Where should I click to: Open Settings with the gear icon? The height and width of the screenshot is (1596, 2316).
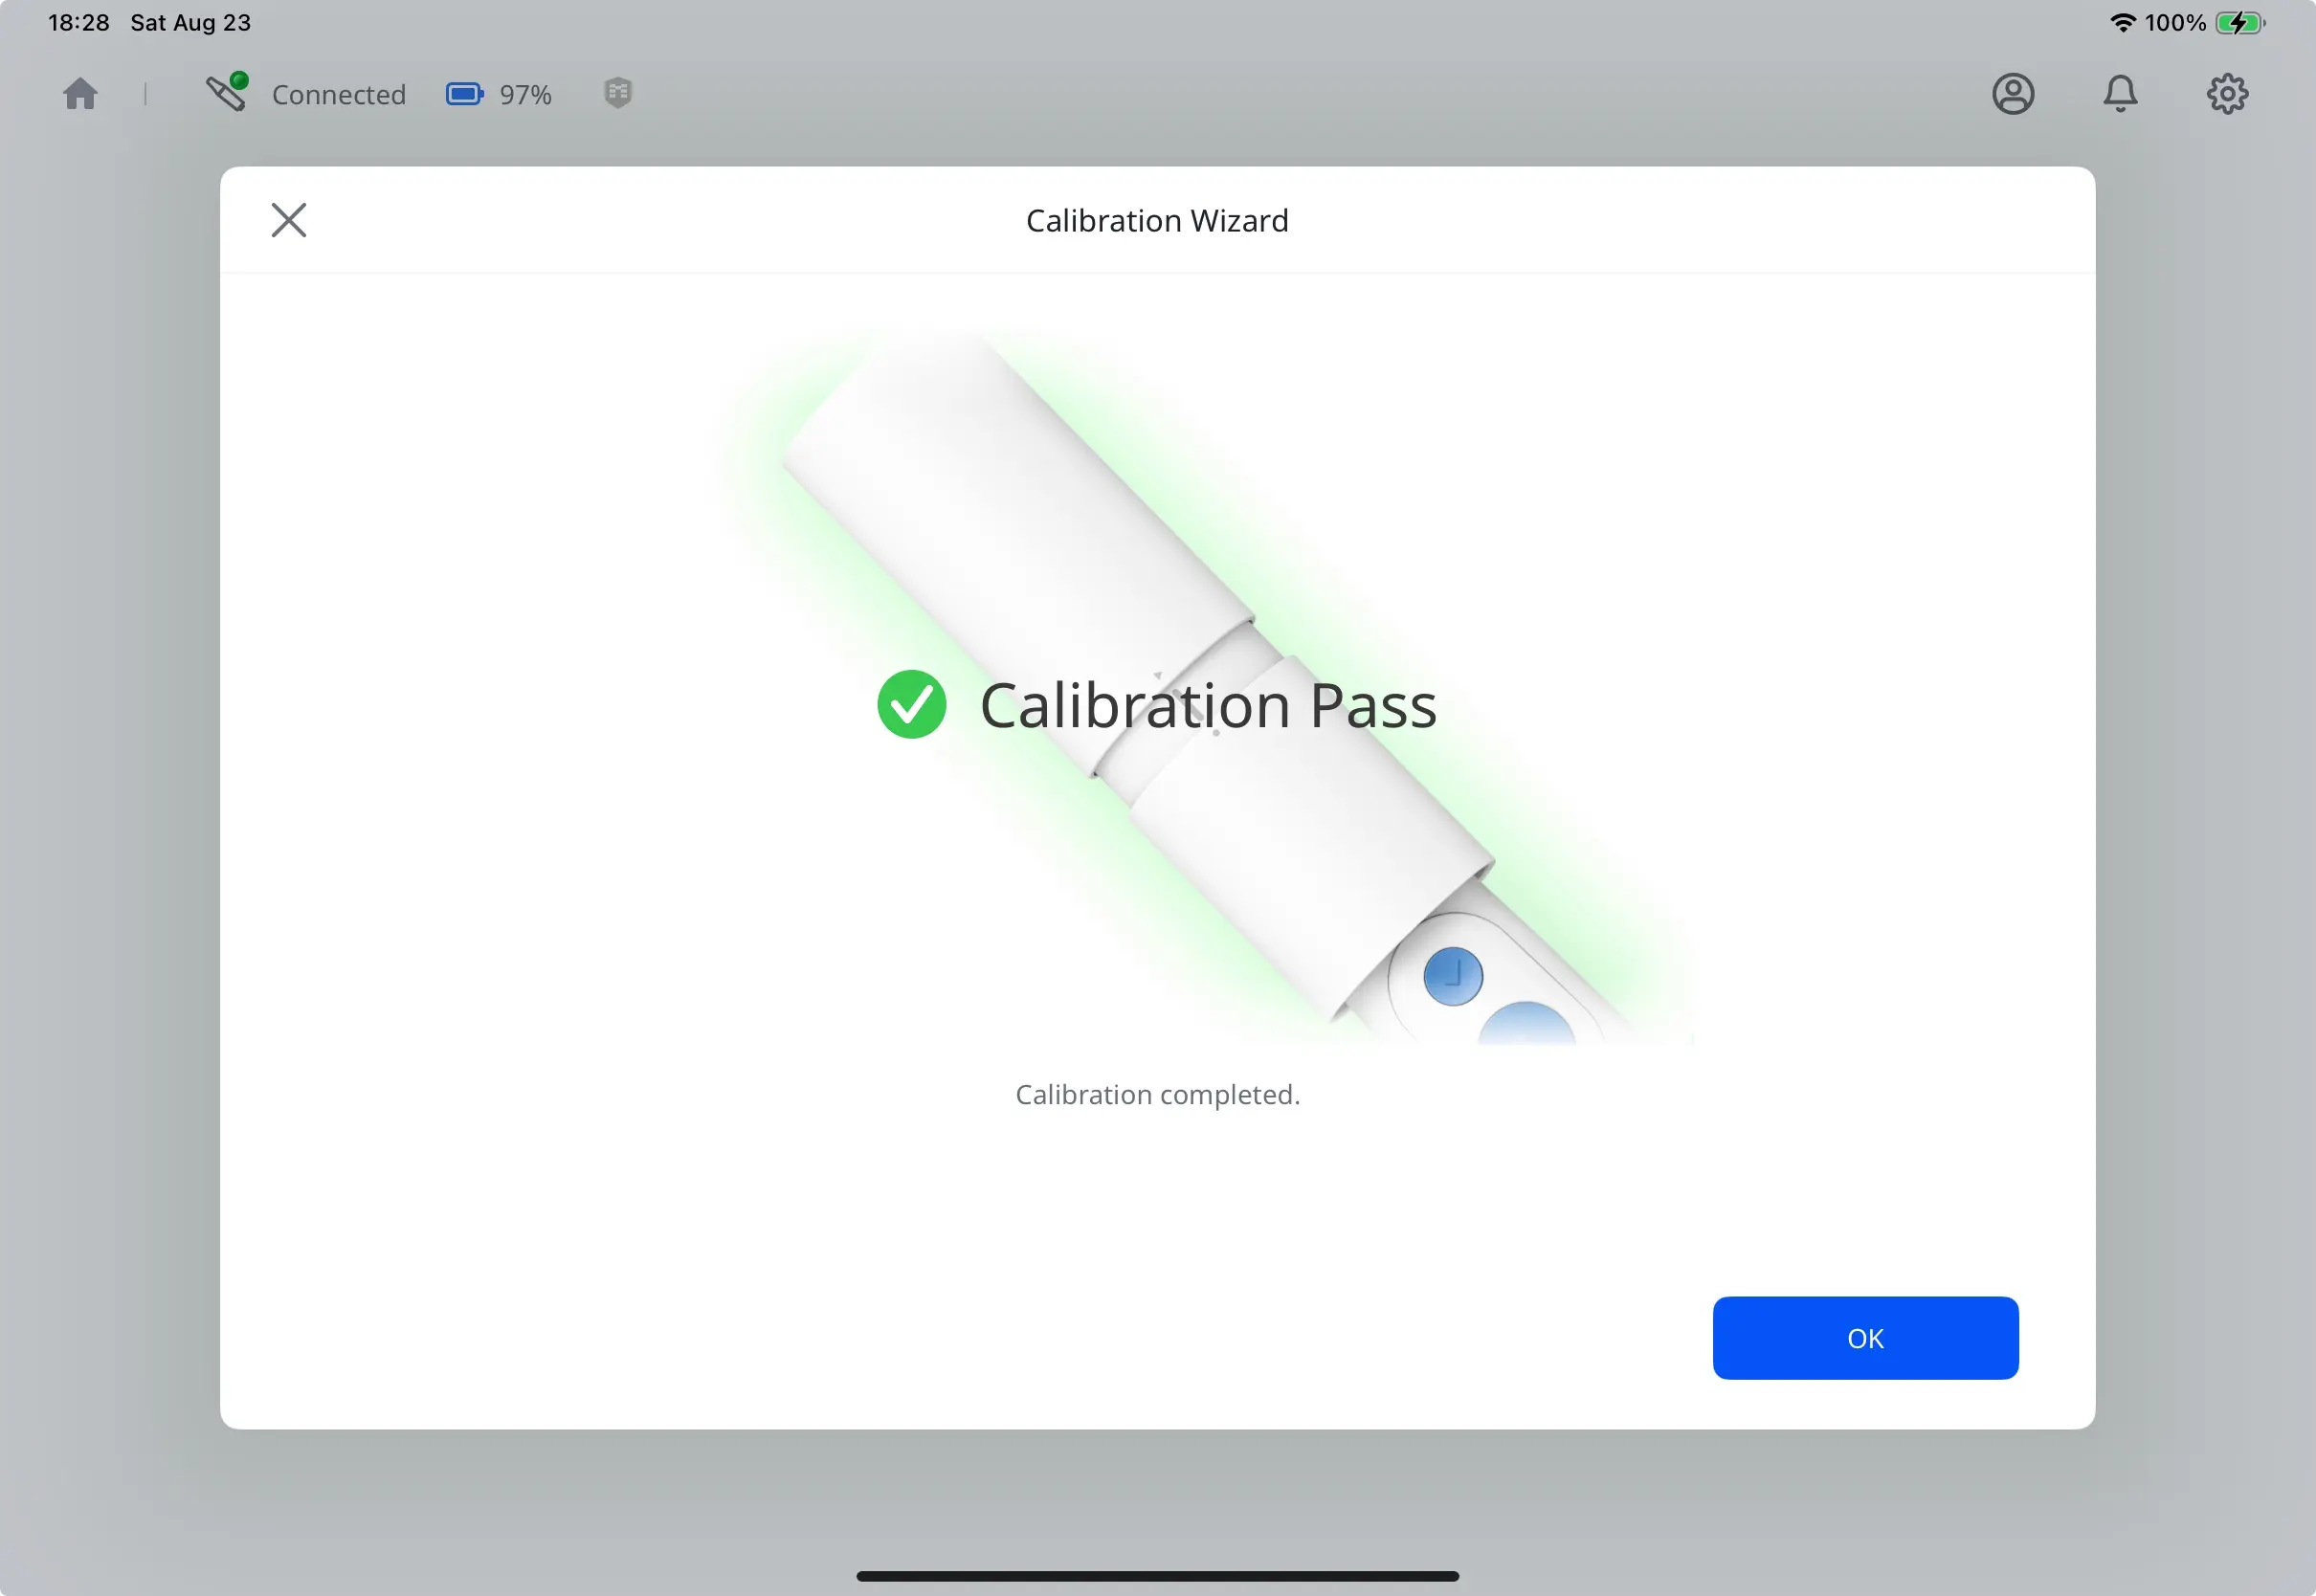pos(2228,93)
